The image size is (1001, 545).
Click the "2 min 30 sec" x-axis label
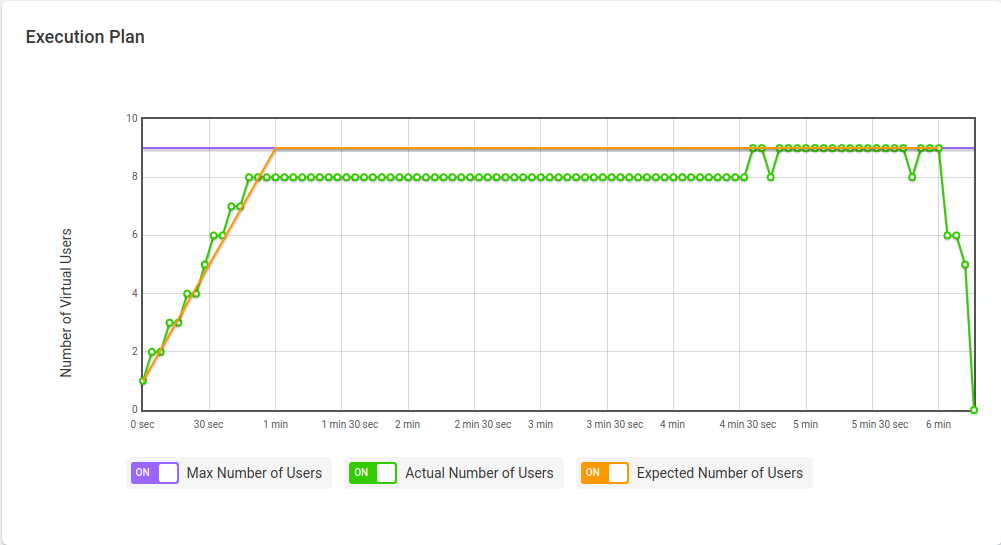[x=482, y=425]
